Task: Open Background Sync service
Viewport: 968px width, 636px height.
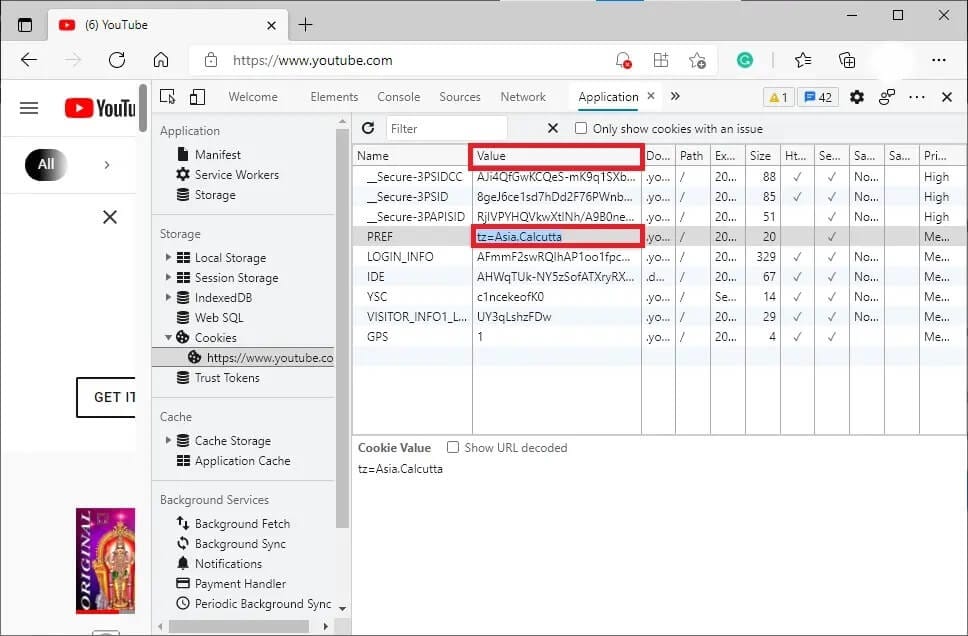Action: click(240, 543)
